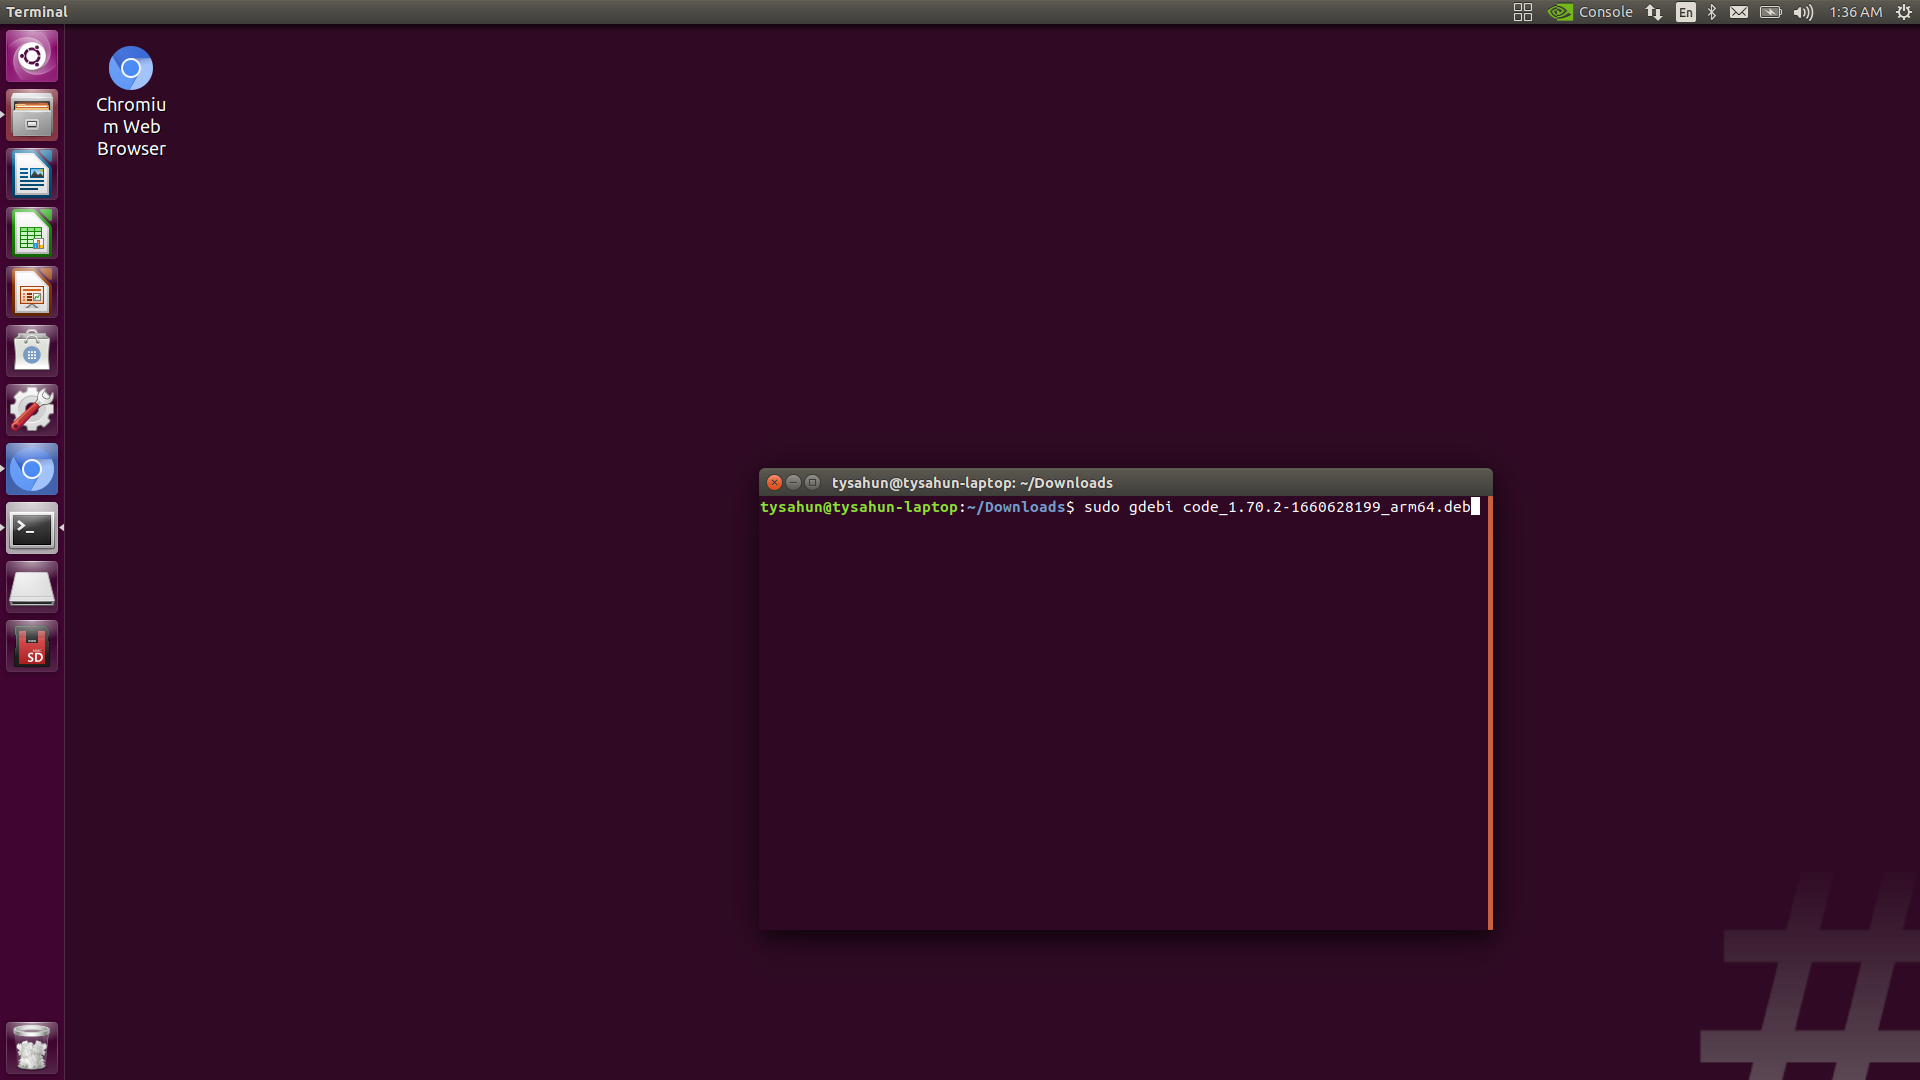Open the Trash at the bottom of the dock

pos(32,1047)
